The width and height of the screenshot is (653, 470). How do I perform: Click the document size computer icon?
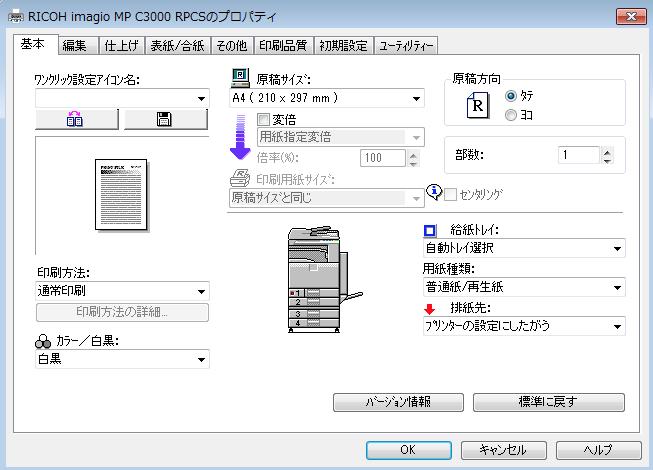240,77
